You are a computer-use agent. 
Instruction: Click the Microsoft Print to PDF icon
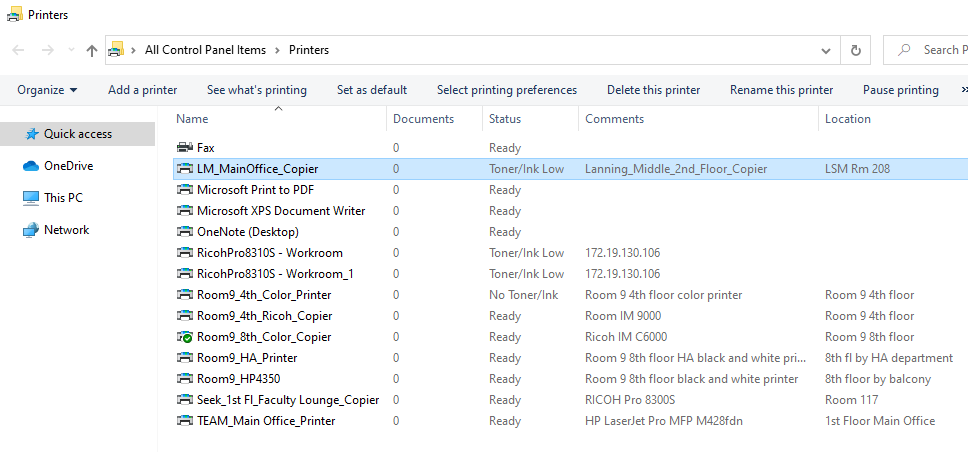tap(185, 190)
